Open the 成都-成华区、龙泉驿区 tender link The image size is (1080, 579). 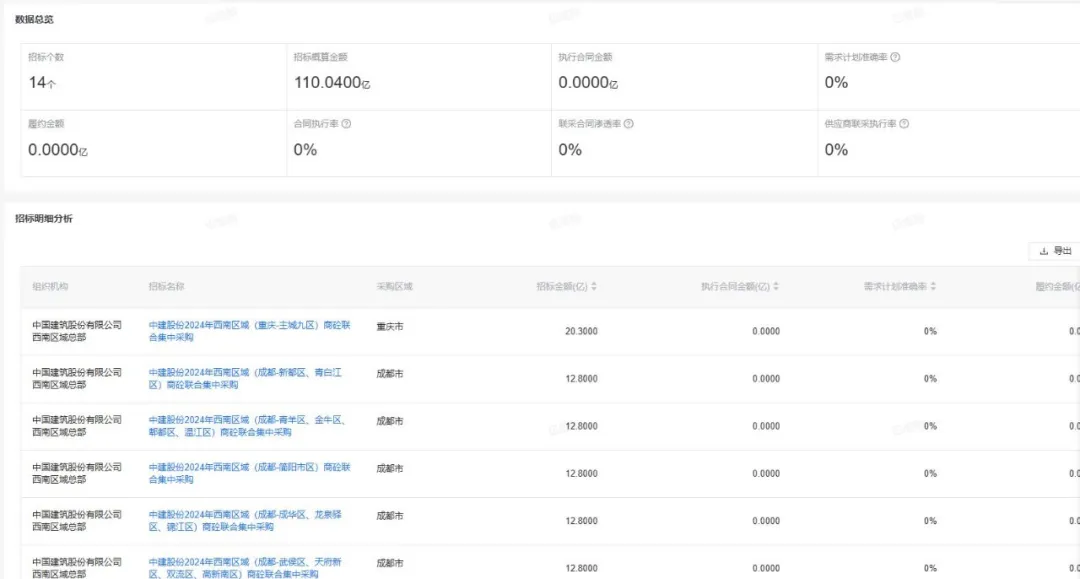click(245, 521)
